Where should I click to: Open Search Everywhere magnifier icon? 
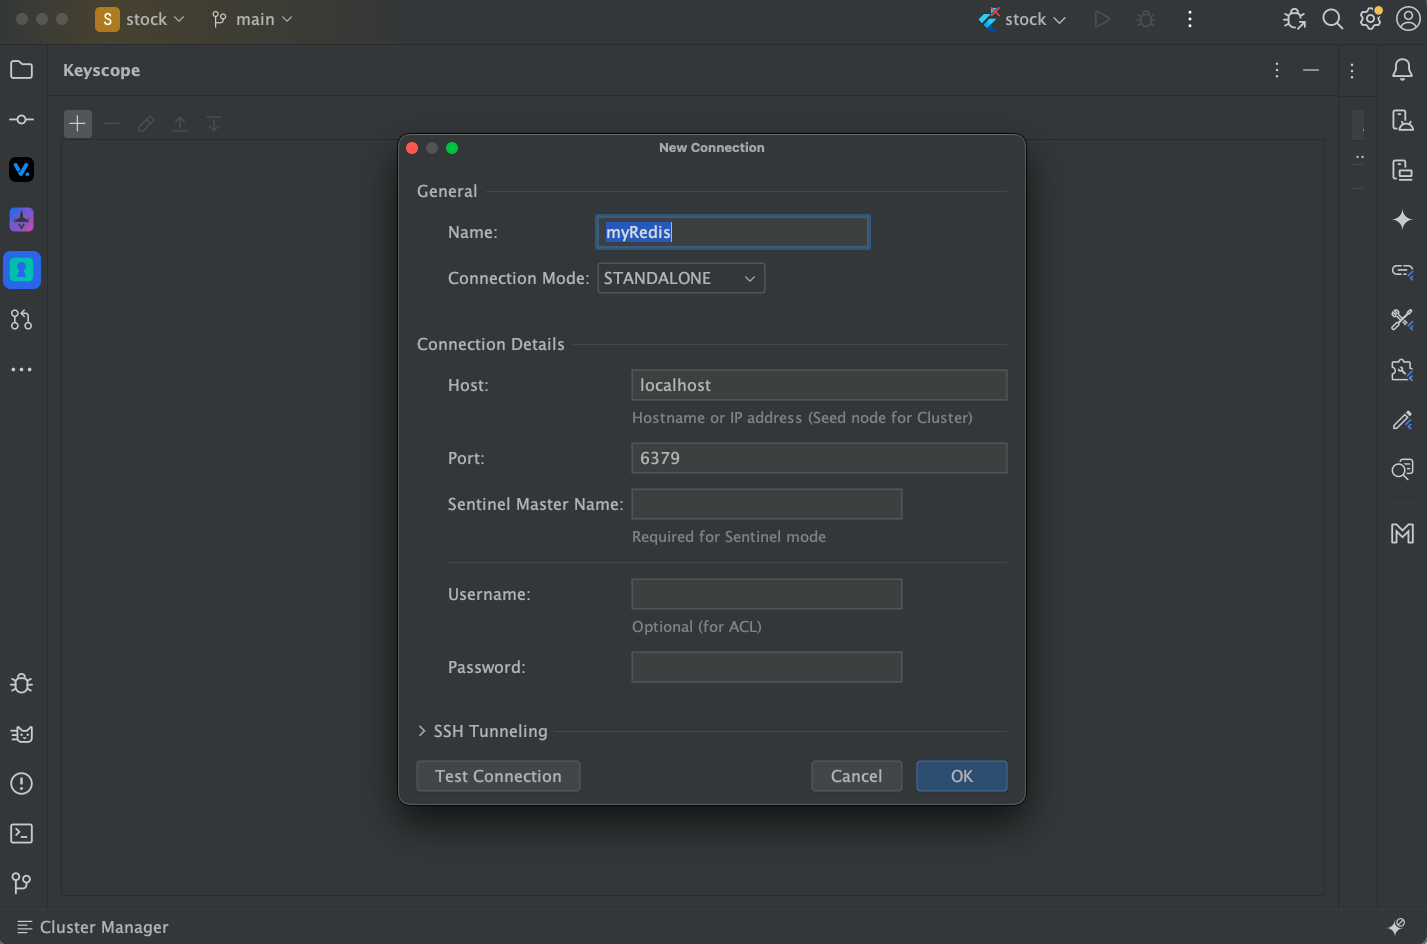1332,19
